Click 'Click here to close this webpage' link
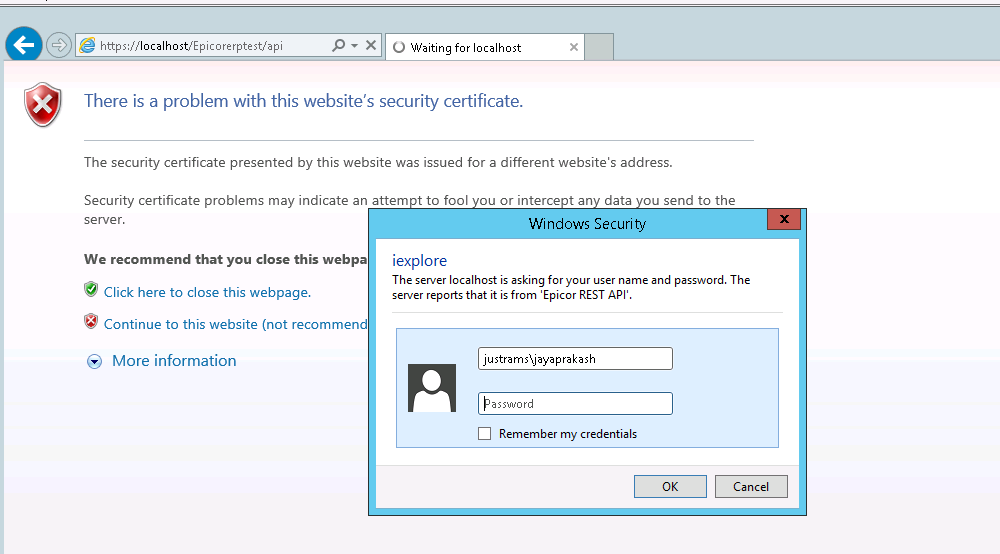1000x554 pixels. (x=207, y=292)
